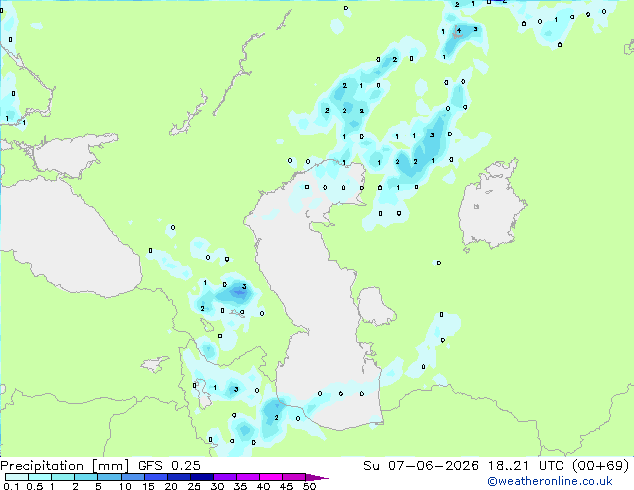Viewport: 634px width, 490px height.
Task: Click the forecast date Su 07-06-2026 text
Action: tap(421, 466)
